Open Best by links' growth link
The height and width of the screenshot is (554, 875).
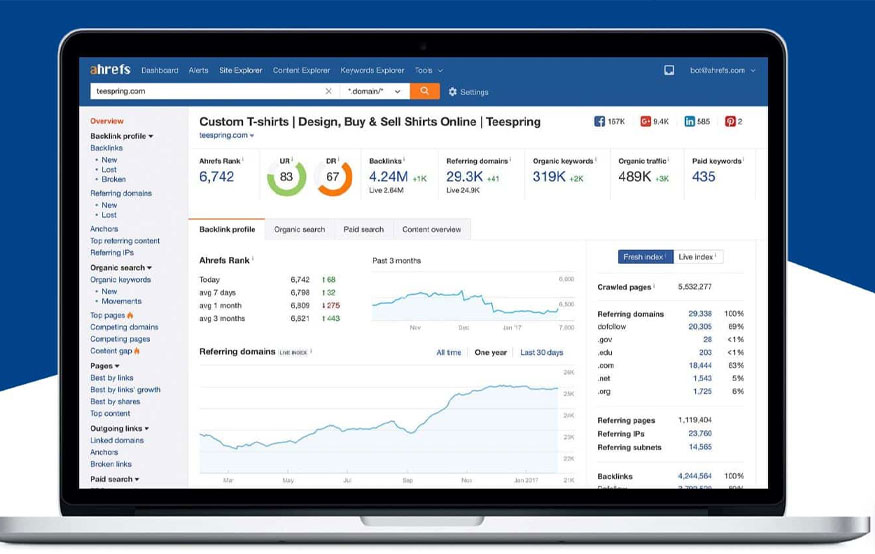click(126, 390)
